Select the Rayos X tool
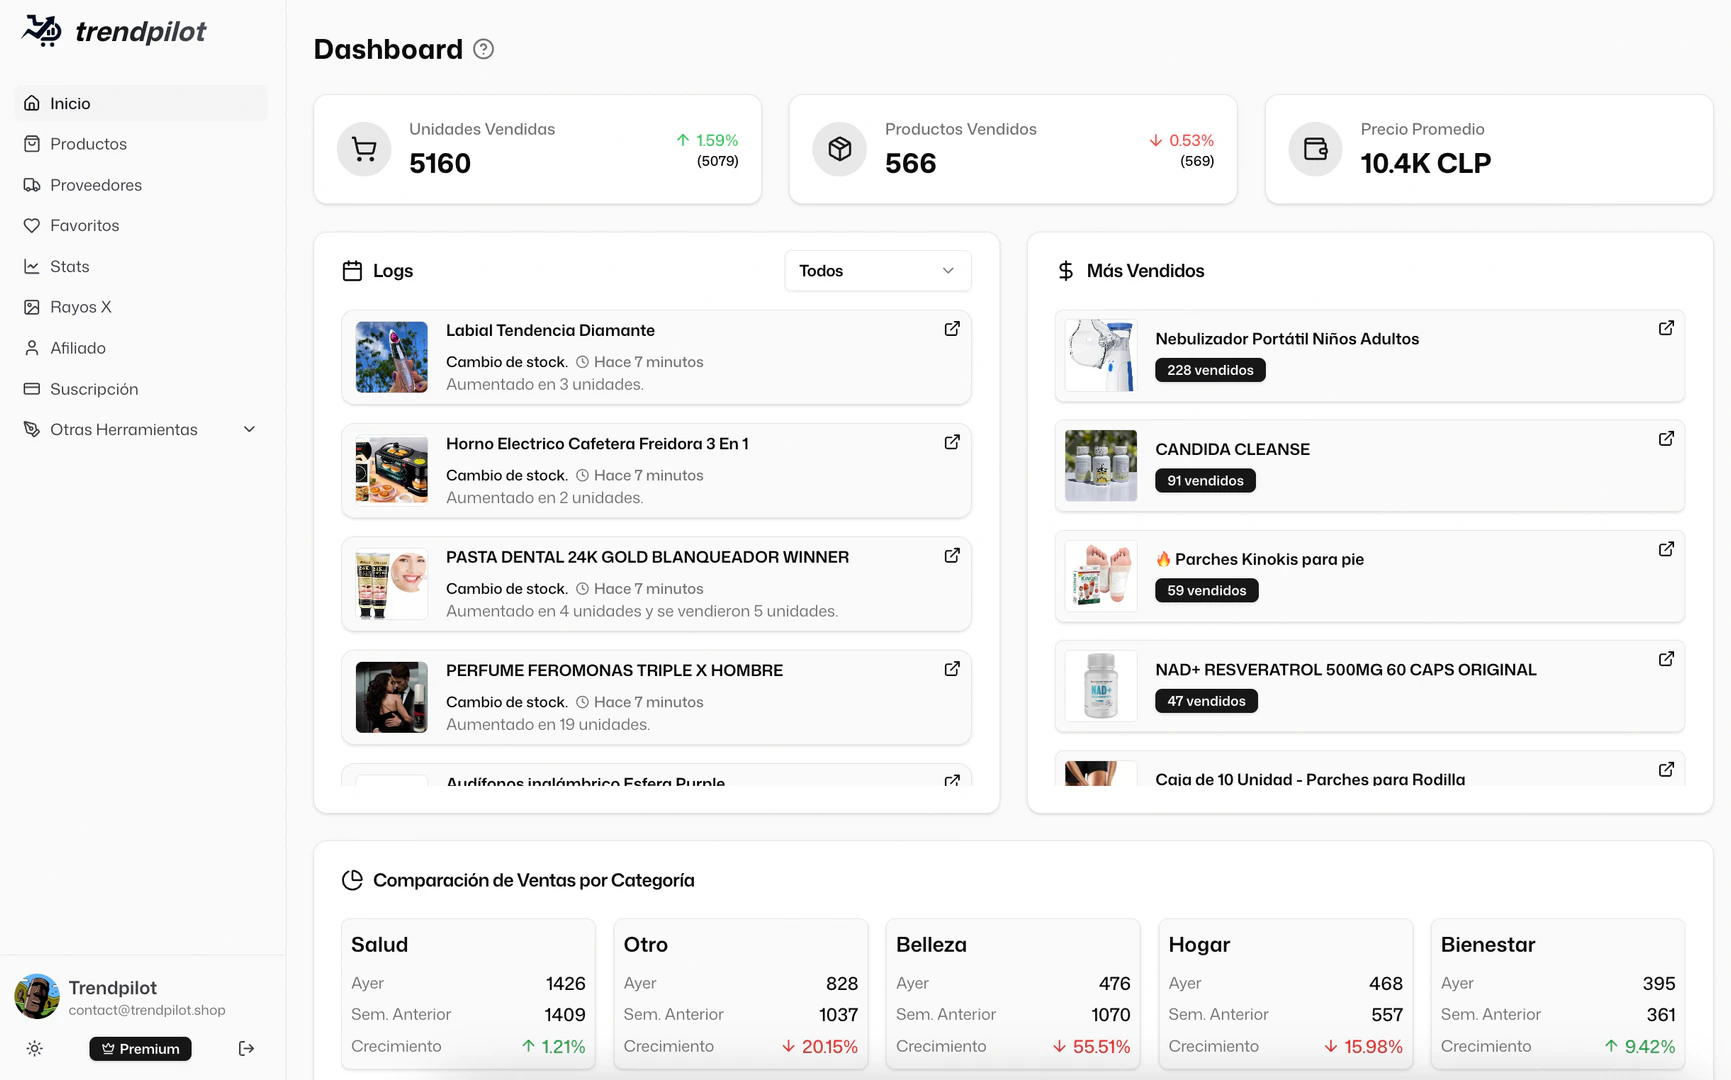Screen dimensions: 1731x1080 (x=80, y=307)
